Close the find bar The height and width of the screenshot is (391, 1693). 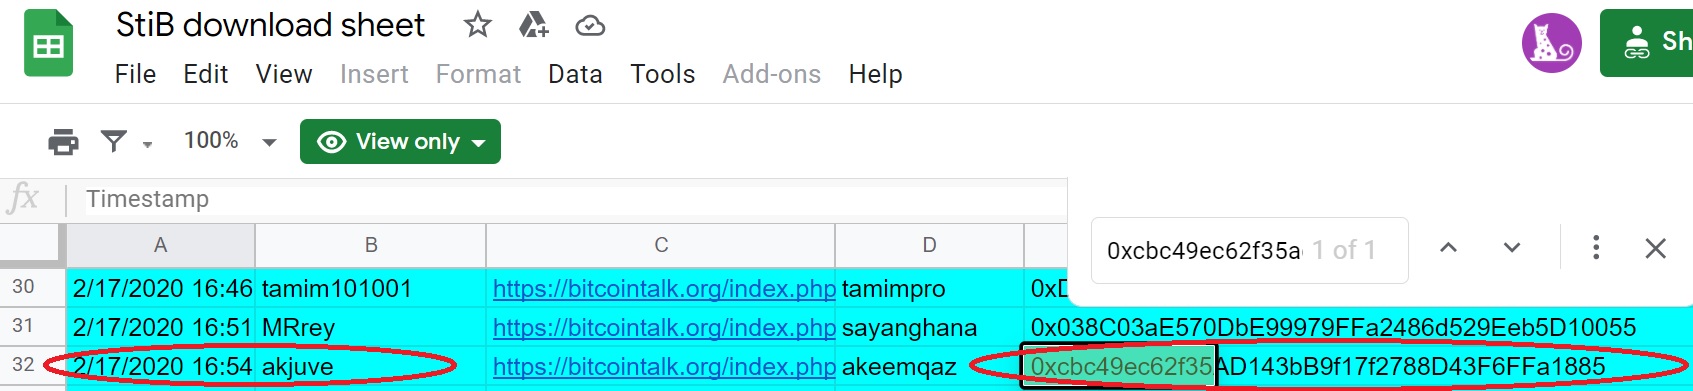(x=1656, y=248)
